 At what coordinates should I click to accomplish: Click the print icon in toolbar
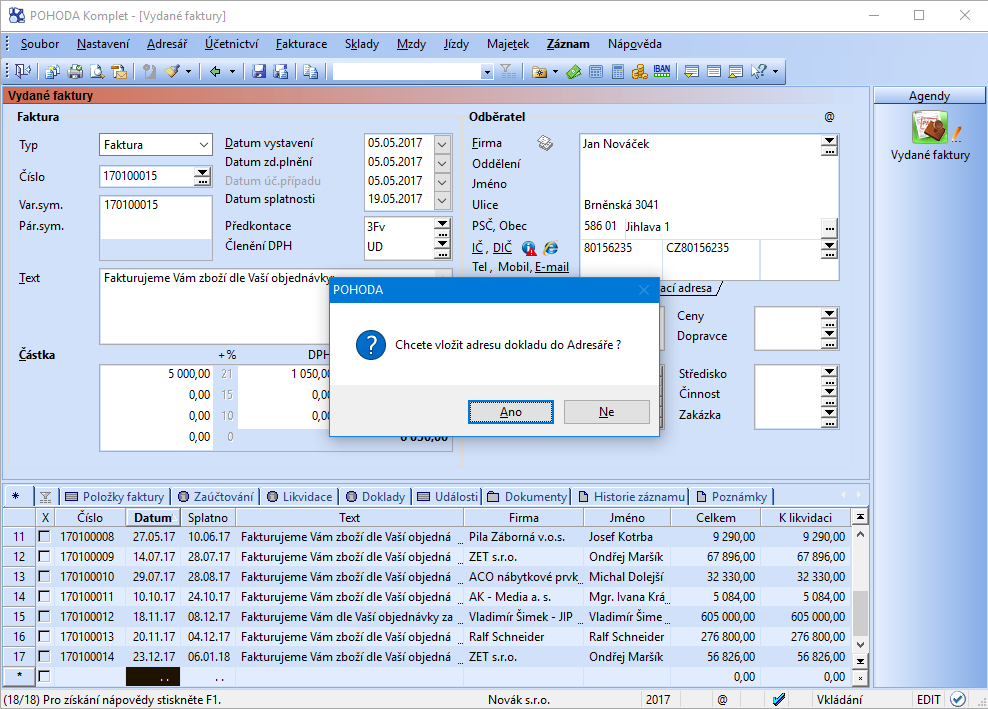pyautogui.click(x=76, y=72)
